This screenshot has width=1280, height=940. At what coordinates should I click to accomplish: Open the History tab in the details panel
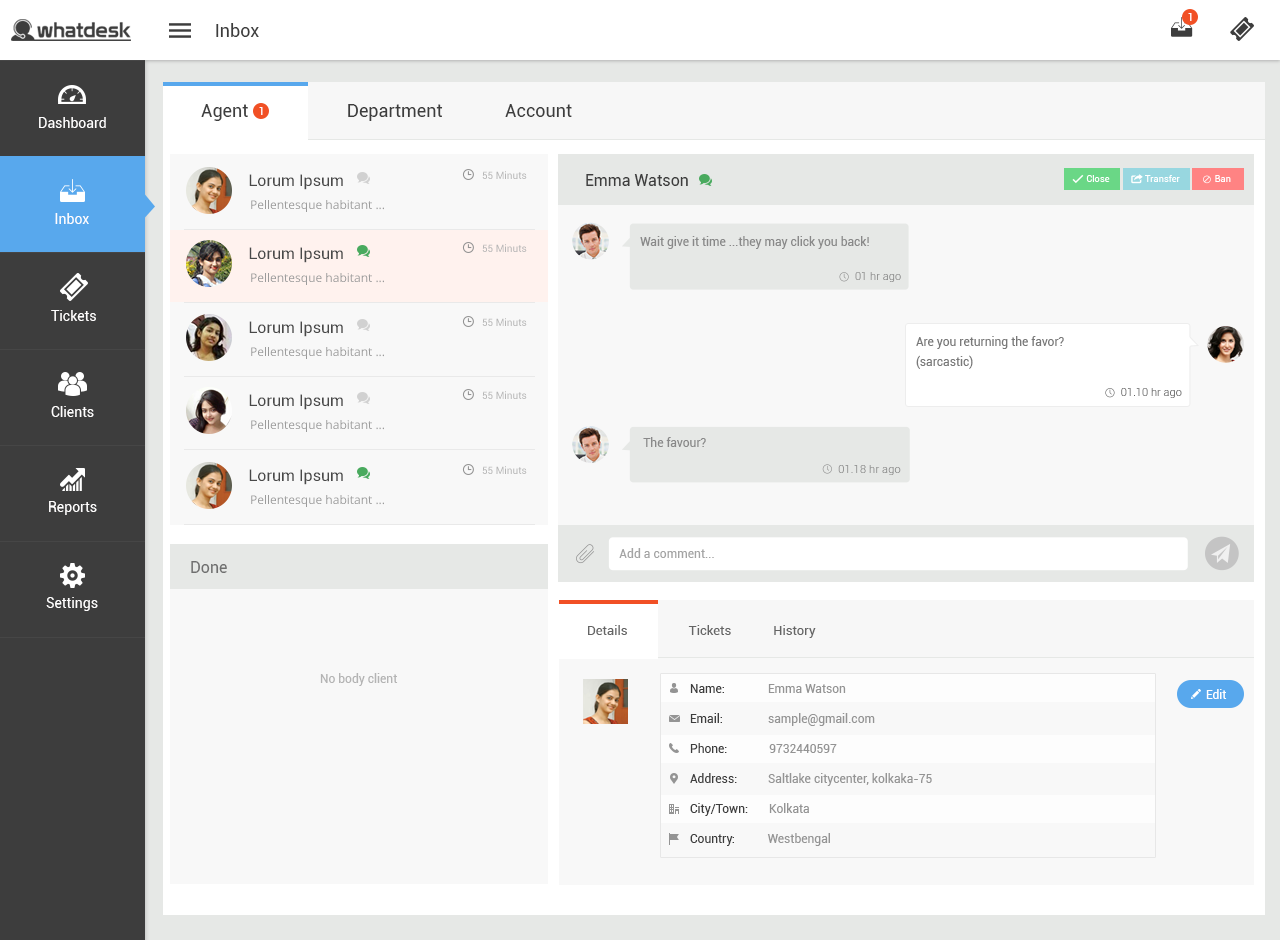[793, 630]
